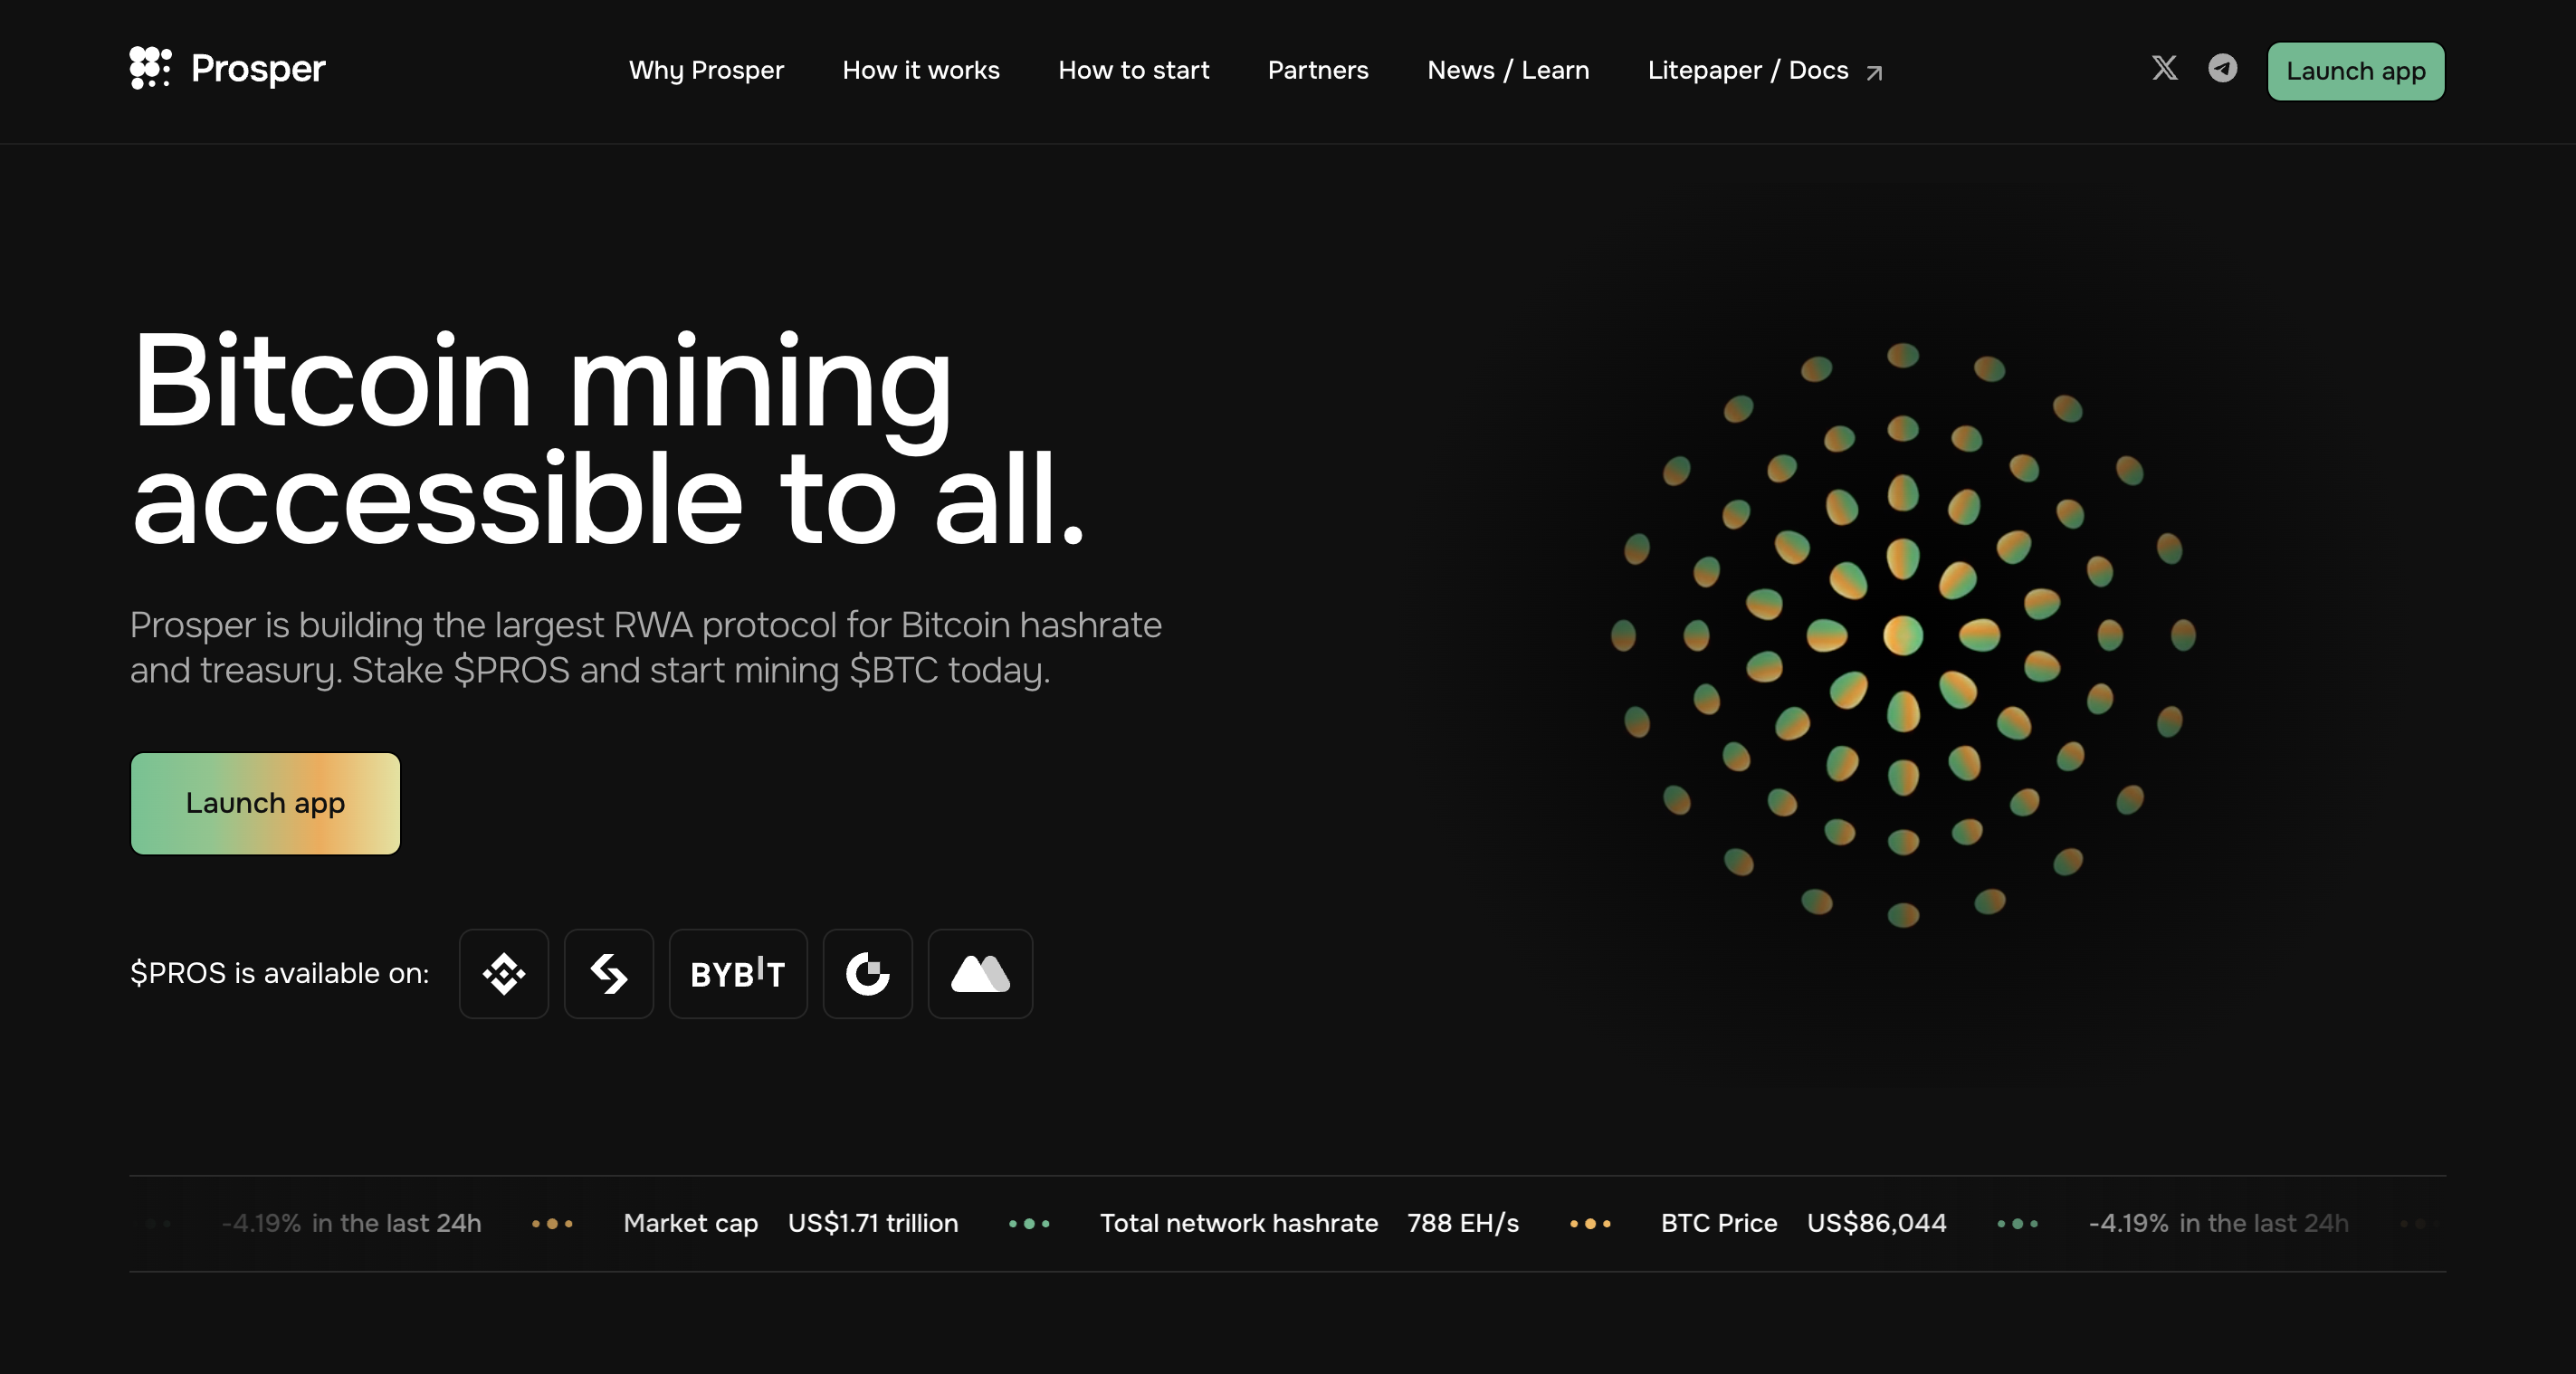2576x1374 pixels.
Task: Click the Prosper is building RWA protocol paragraph
Action: pos(646,647)
